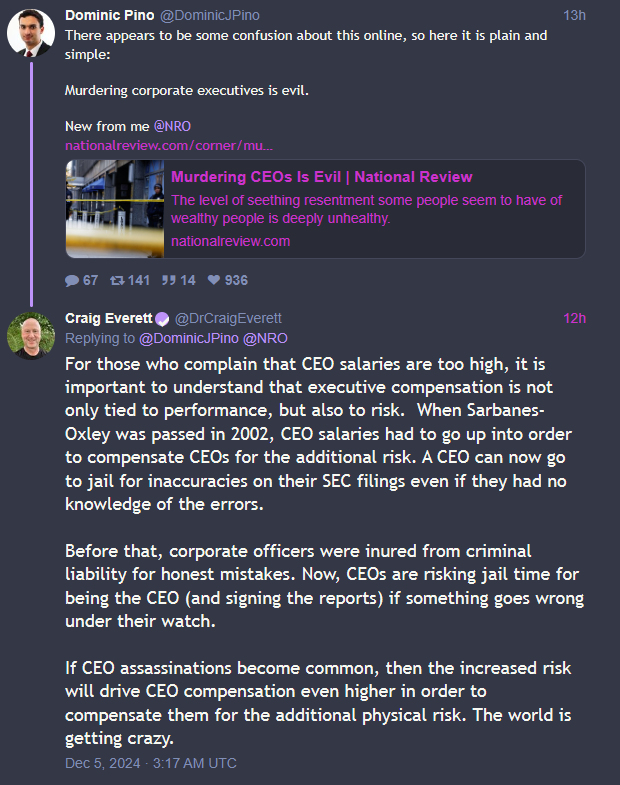Follow the nationalreview.com/corner/mu… link
The width and height of the screenshot is (620, 785).
coord(169,146)
